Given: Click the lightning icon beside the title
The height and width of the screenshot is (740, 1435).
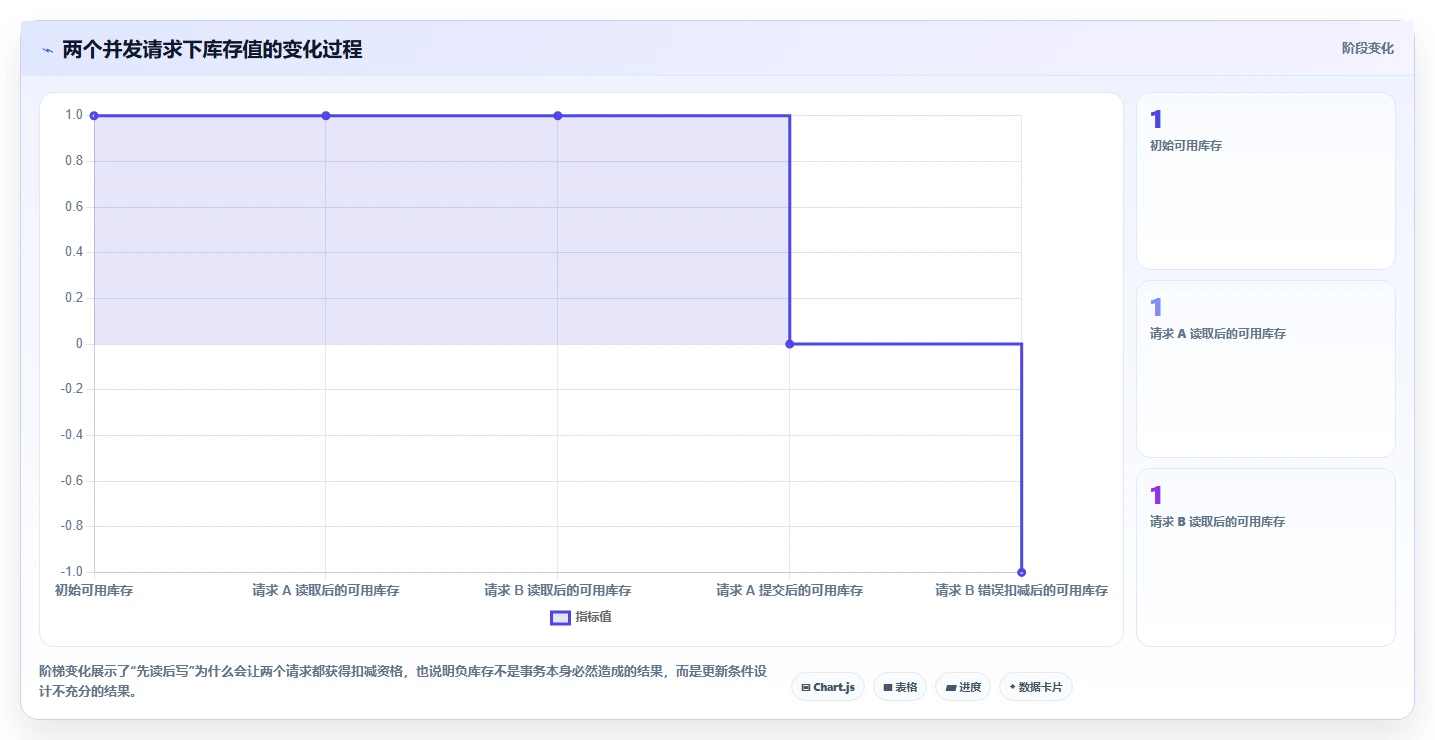Looking at the screenshot, I should pyautogui.click(x=47, y=49).
